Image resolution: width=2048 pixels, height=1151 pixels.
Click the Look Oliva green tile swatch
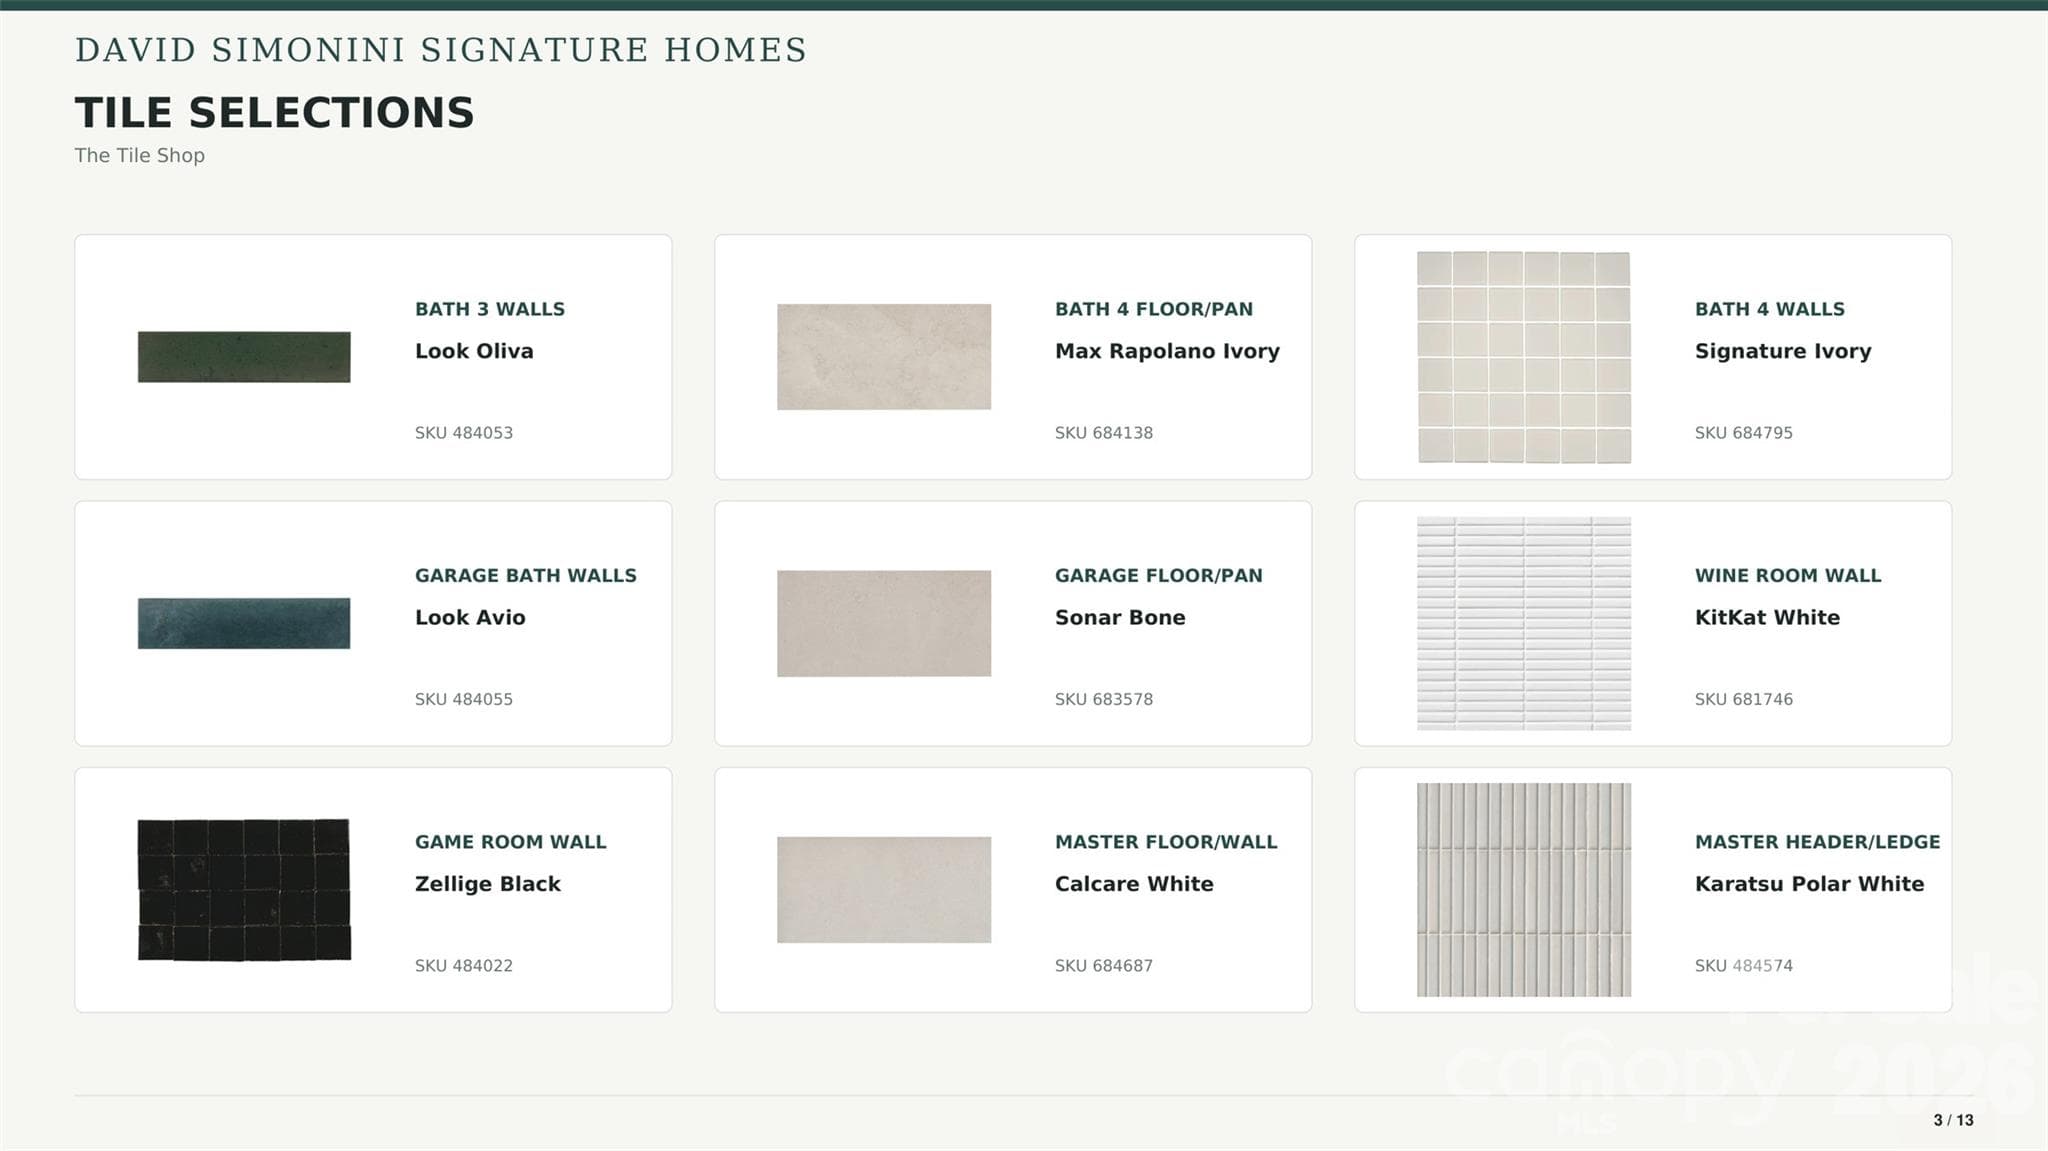pyautogui.click(x=244, y=357)
